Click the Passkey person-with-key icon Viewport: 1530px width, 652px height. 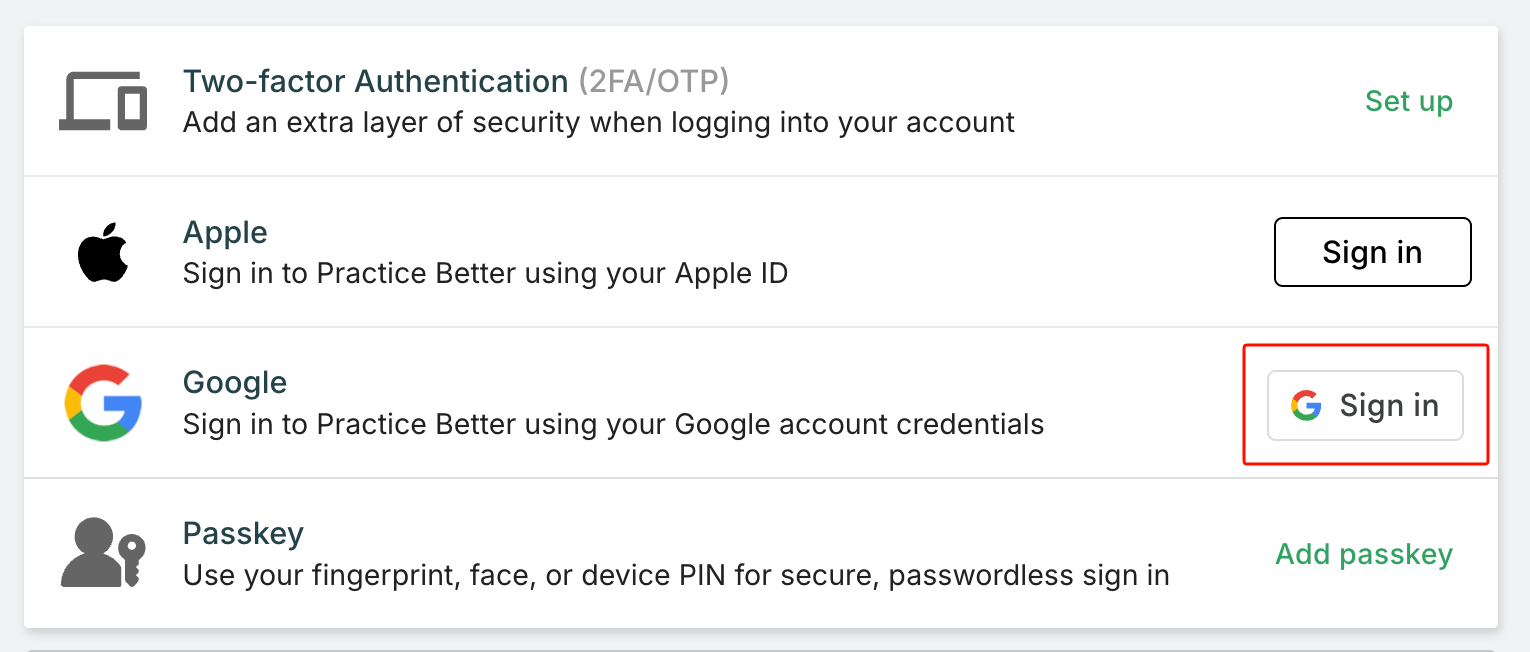103,553
